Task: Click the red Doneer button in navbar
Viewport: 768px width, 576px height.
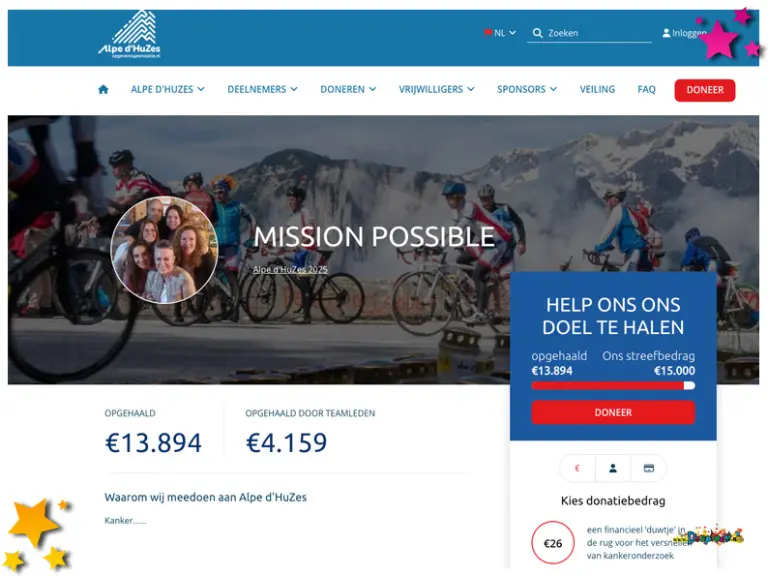Action: [705, 90]
